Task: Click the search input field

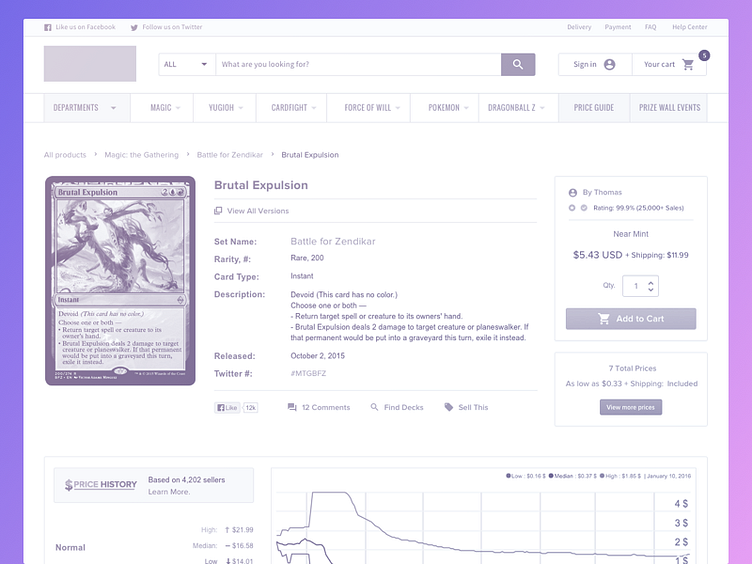Action: click(x=358, y=64)
